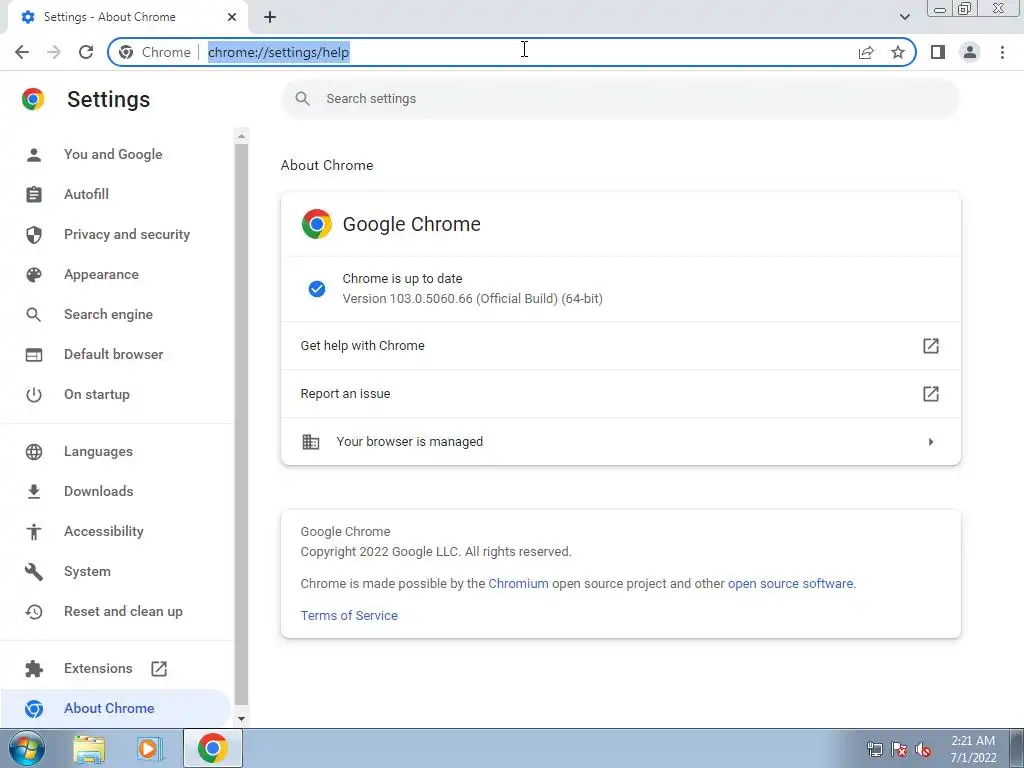Click the Downloads arrow icon
Screen dimensions: 1024x768
(x=33, y=491)
